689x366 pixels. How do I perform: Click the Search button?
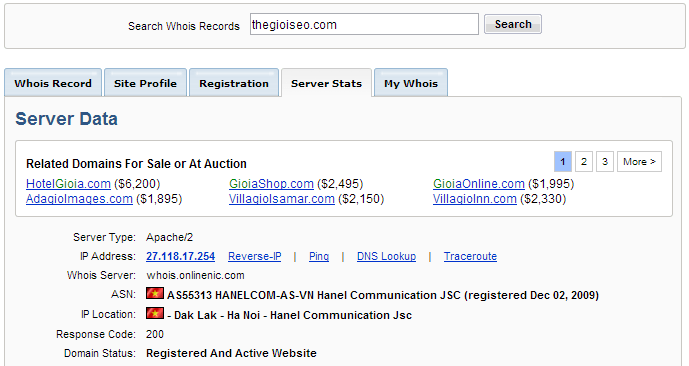pos(513,24)
